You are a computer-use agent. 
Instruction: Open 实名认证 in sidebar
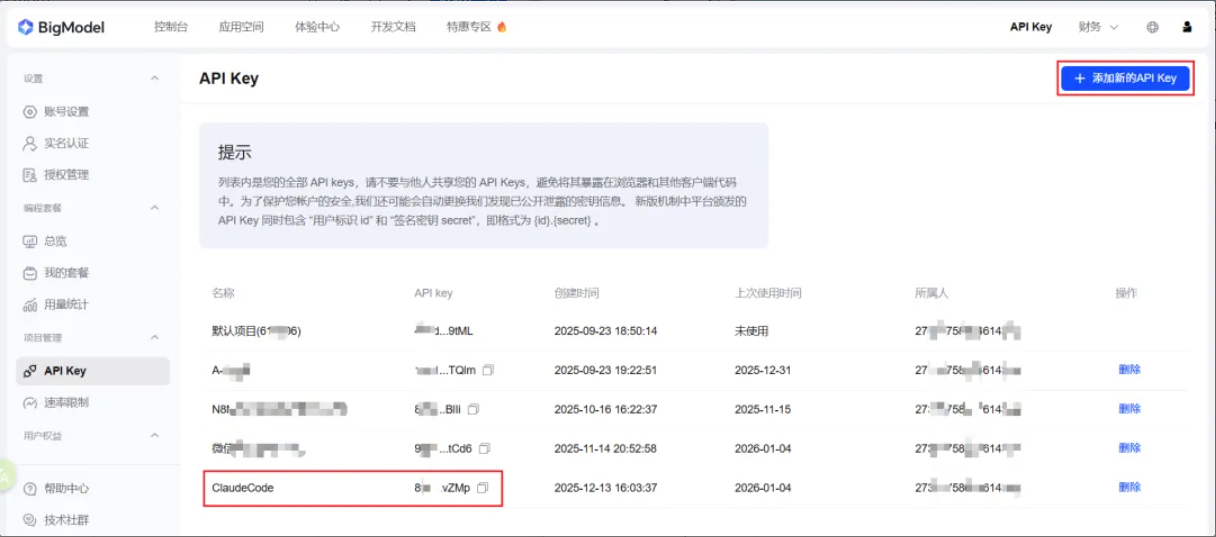66,143
